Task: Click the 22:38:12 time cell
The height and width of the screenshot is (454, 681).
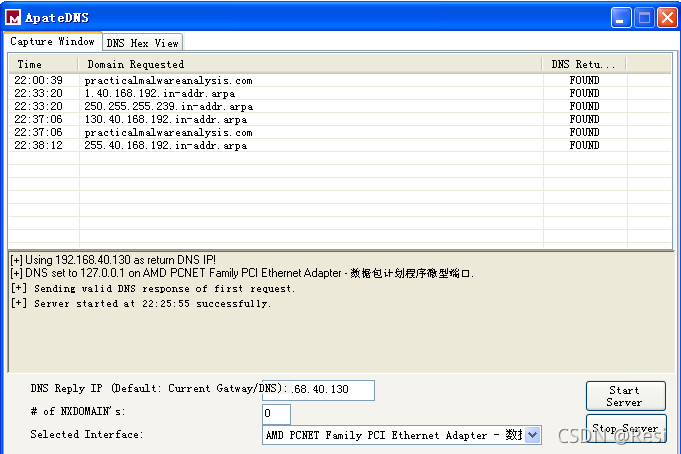Action: pyautogui.click(x=39, y=146)
